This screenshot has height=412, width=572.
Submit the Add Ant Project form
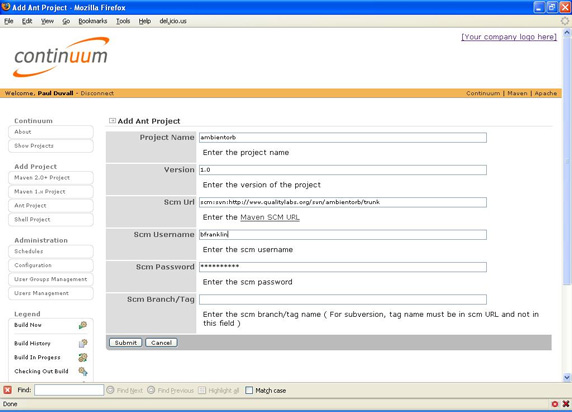(125, 343)
